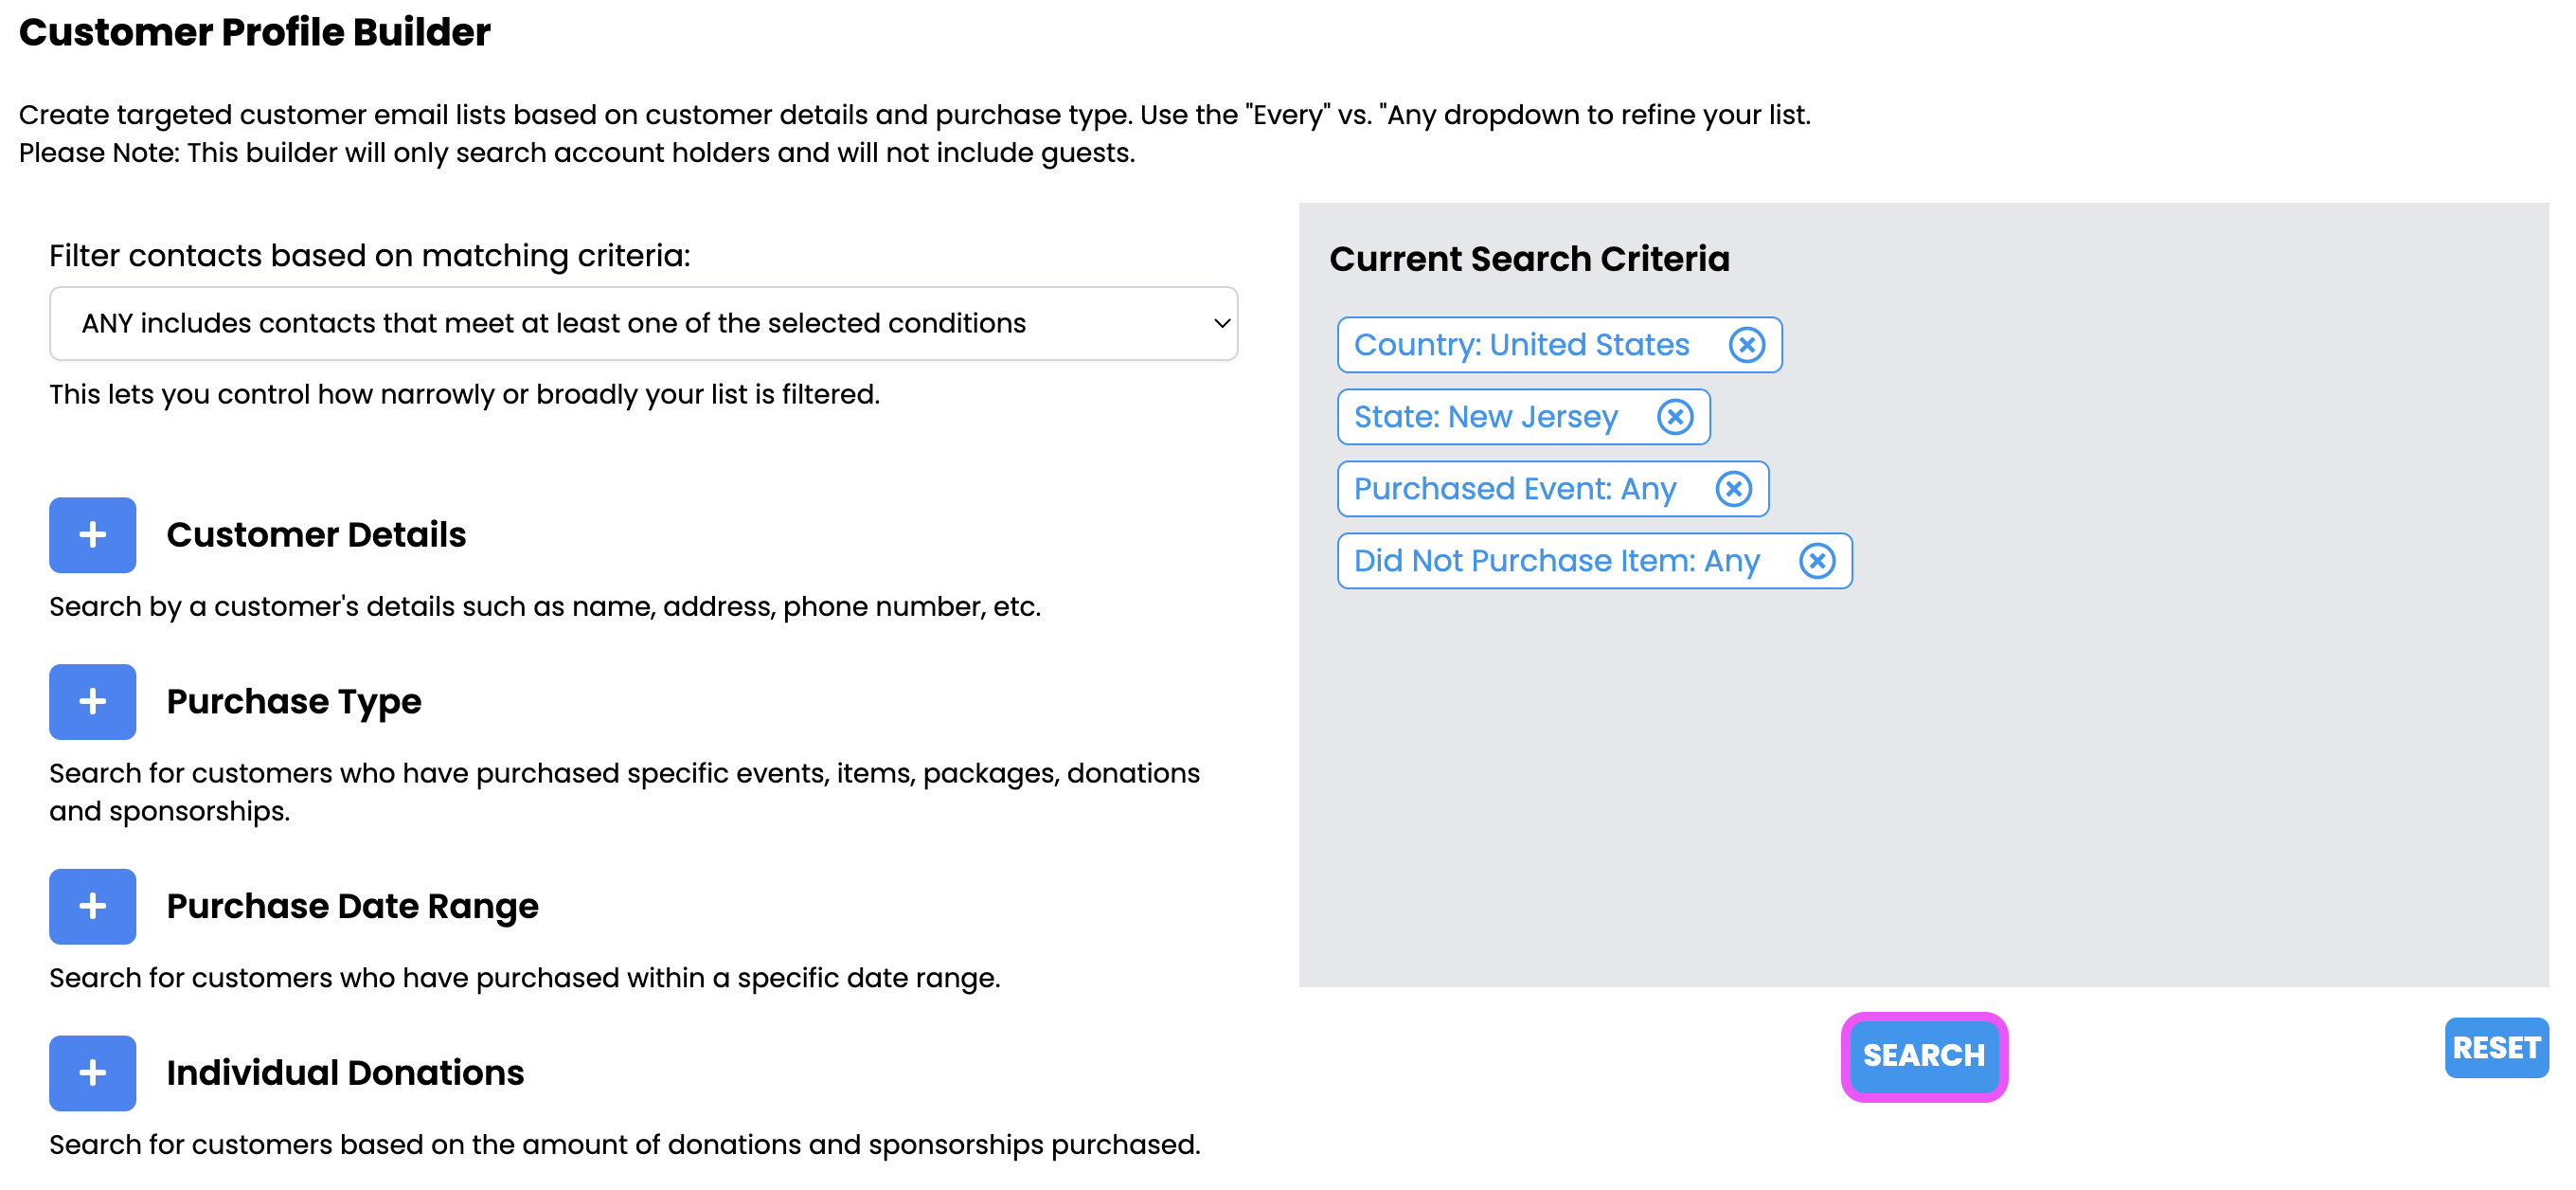Click the plus icon beside Purchase Date Range
2576x1190 pixels.
(x=92, y=906)
